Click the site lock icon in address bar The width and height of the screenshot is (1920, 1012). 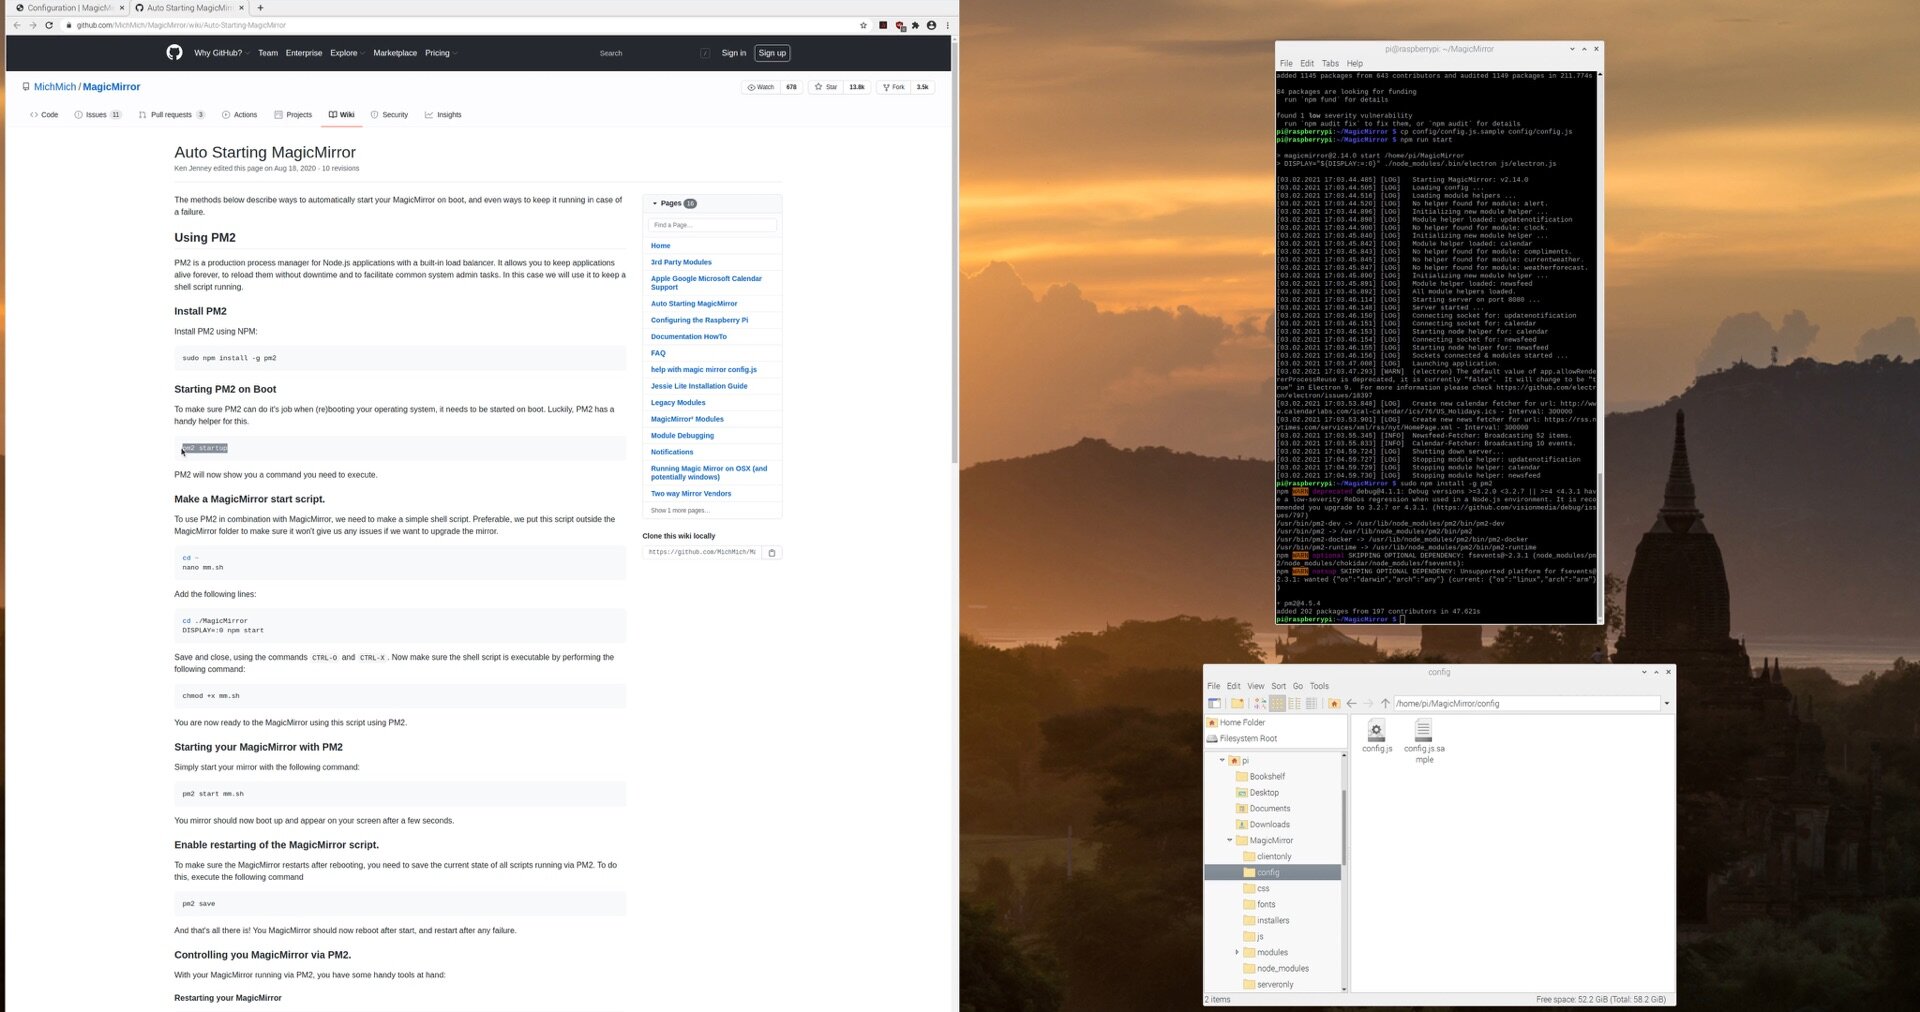tap(69, 25)
